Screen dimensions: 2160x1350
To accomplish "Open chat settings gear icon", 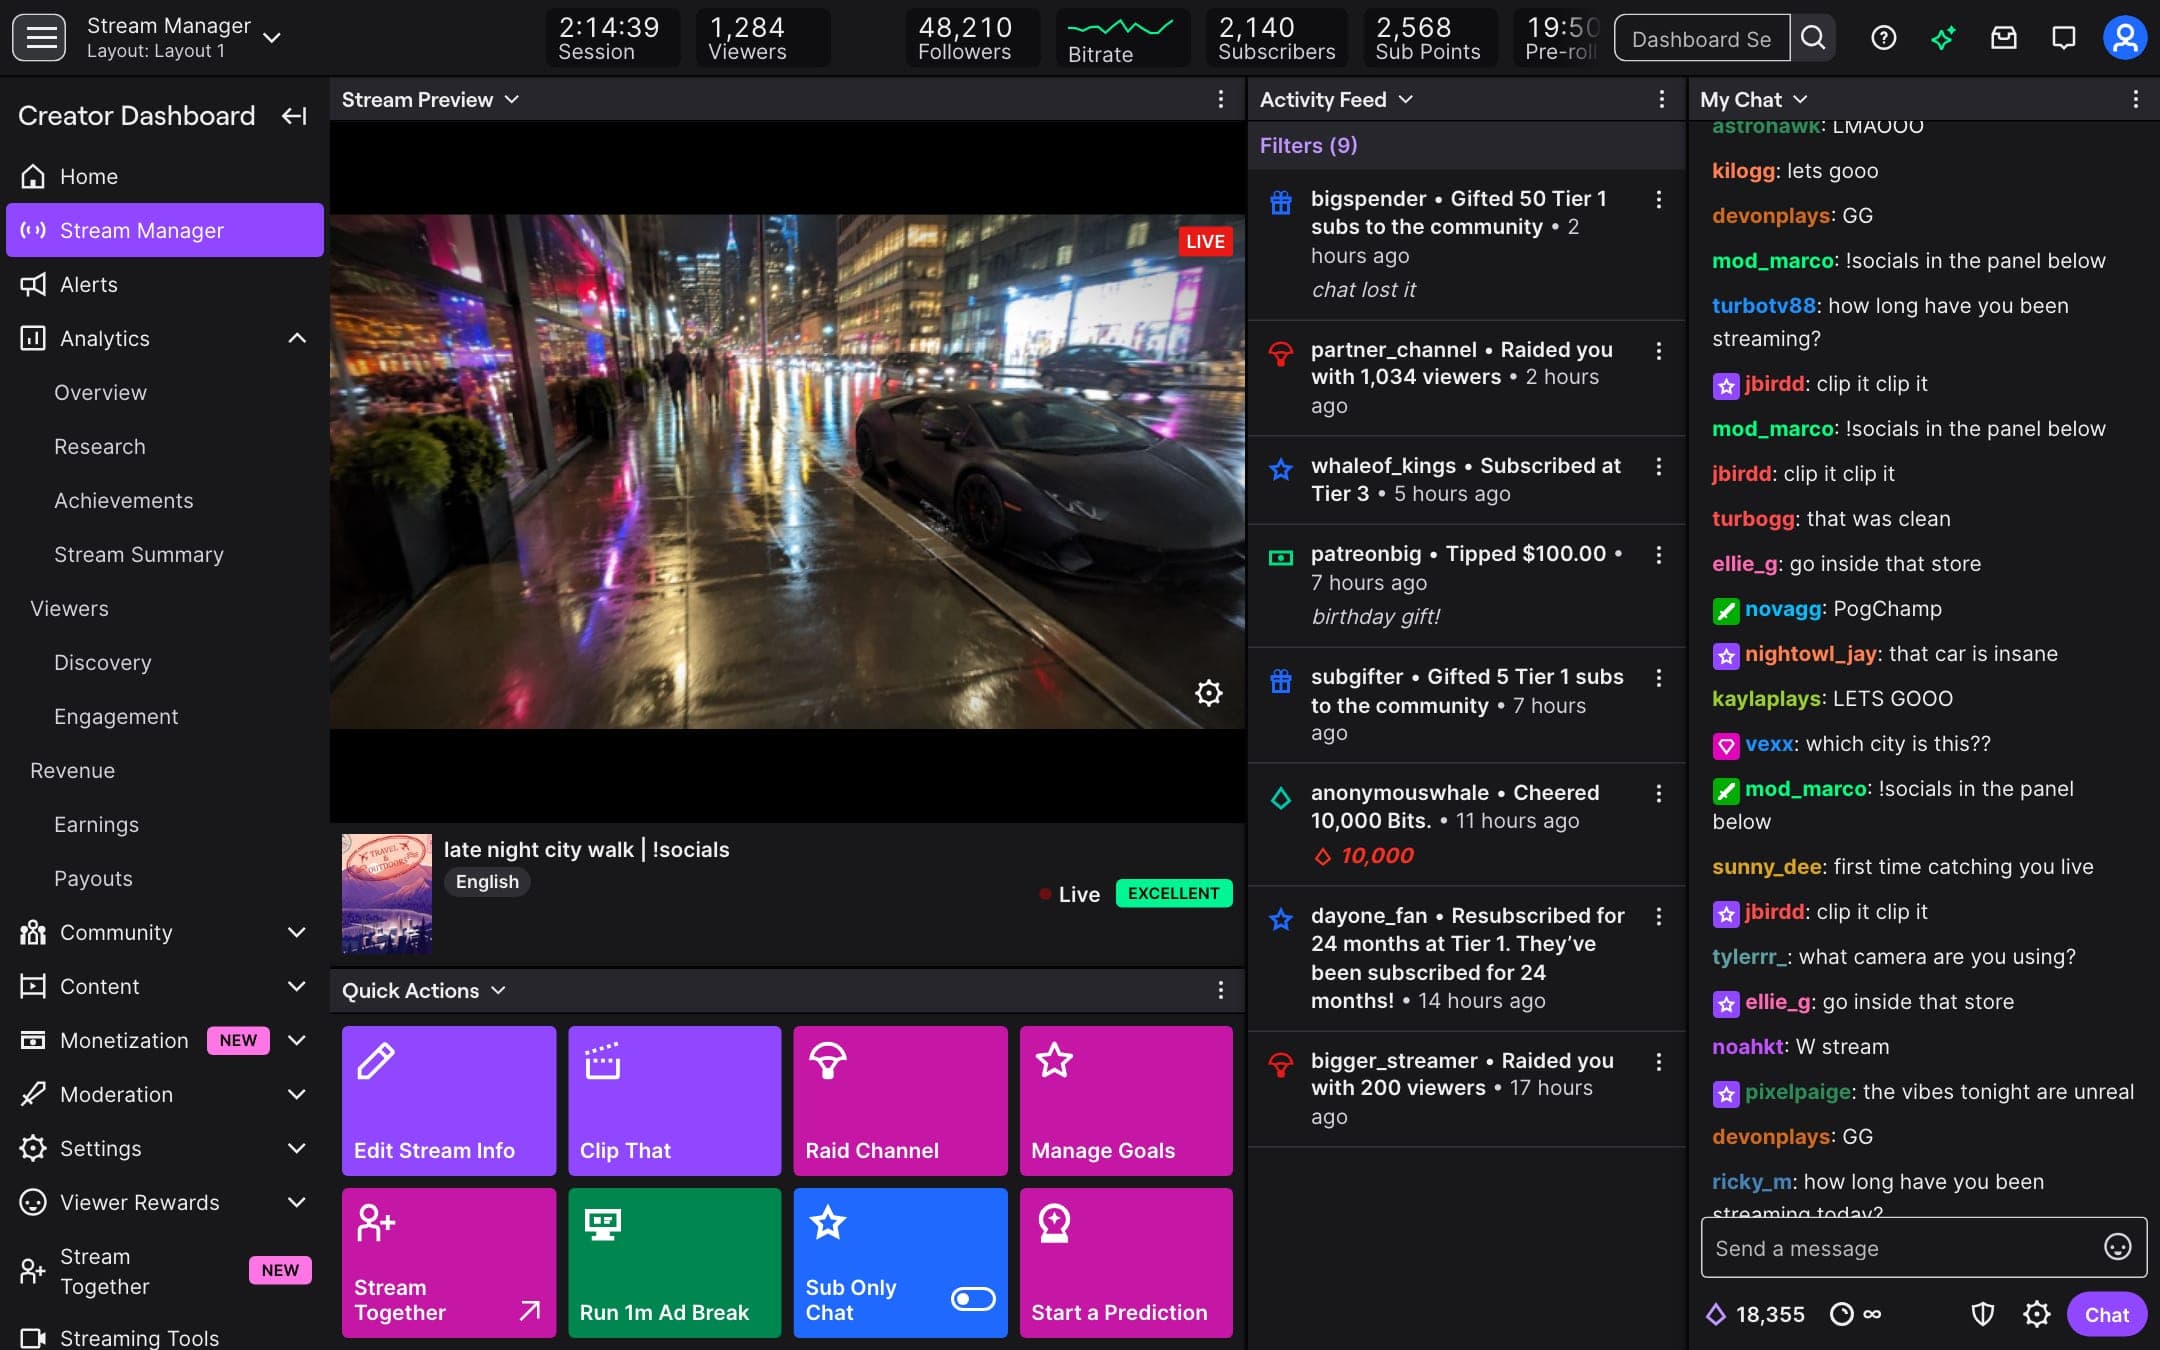I will 2036,1314.
